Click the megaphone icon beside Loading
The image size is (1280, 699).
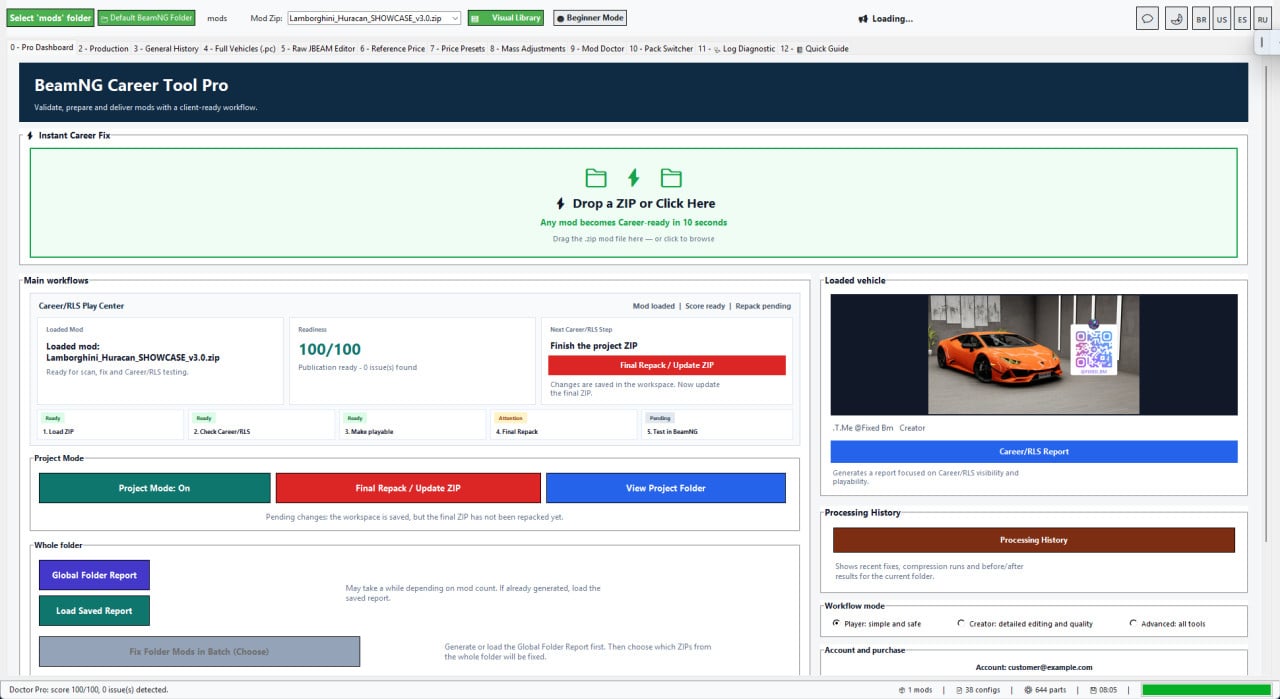tap(864, 18)
